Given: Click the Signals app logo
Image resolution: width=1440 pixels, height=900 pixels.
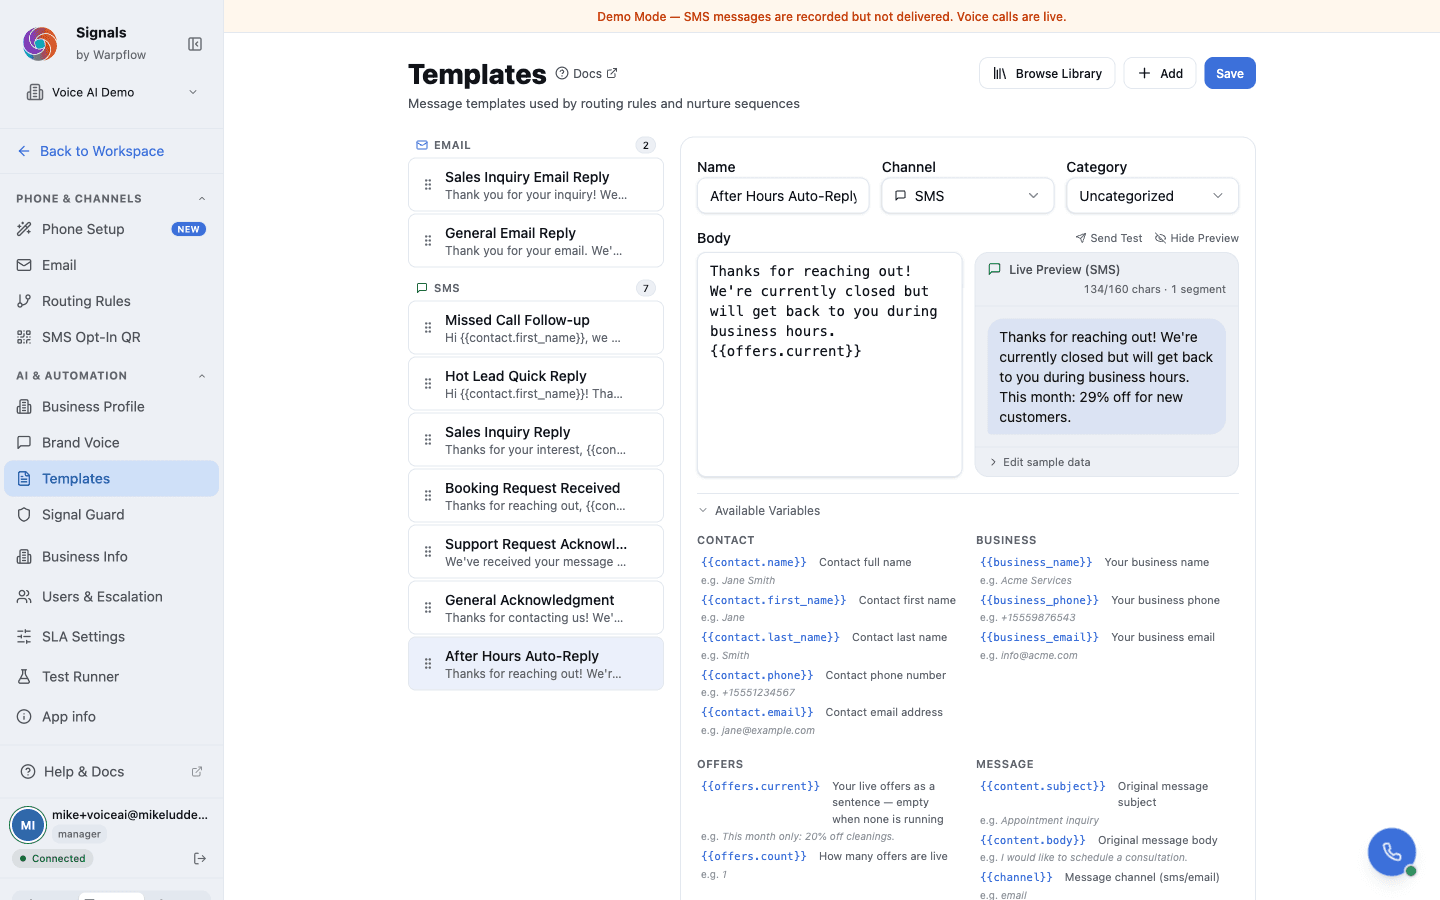Looking at the screenshot, I should click(40, 44).
